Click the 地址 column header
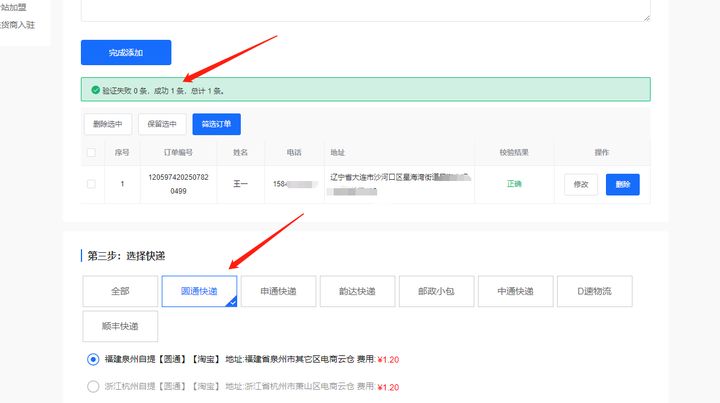Screen dimensions: 720x403 pos(338,152)
